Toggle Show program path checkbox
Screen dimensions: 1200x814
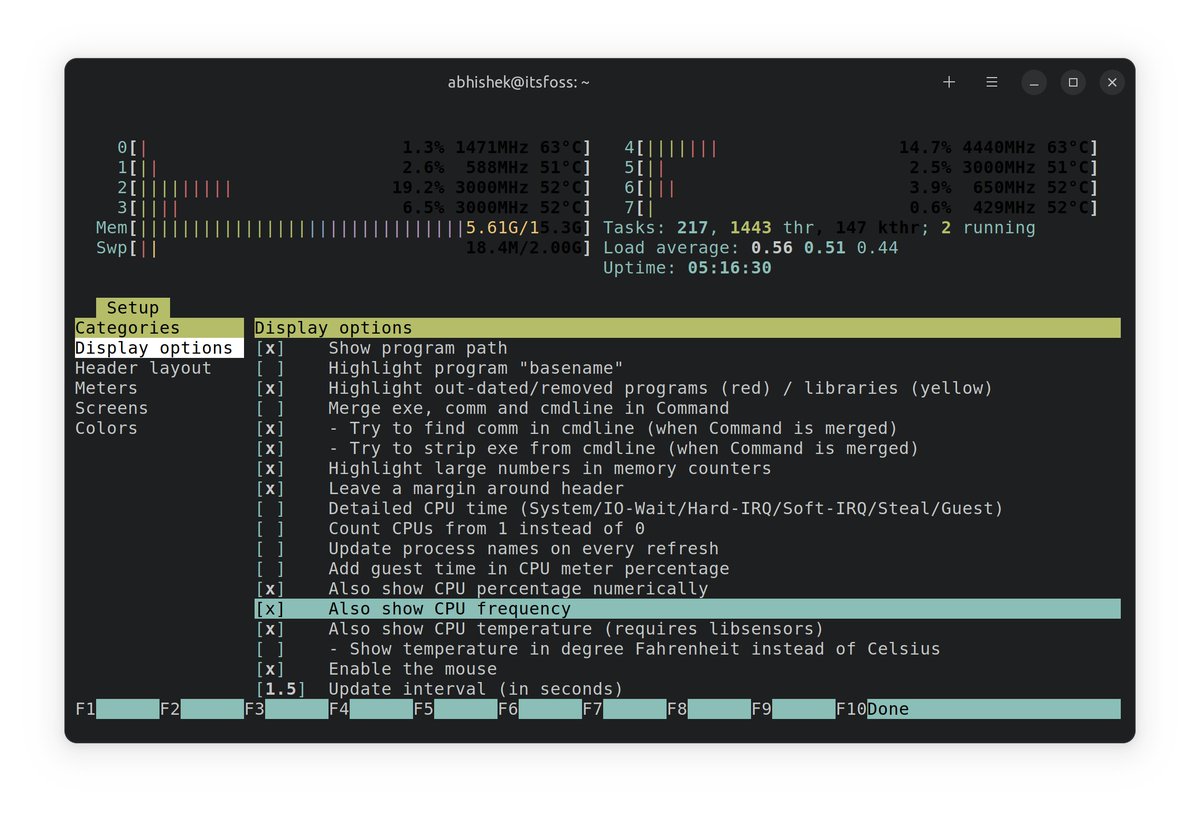pyautogui.click(x=270, y=348)
